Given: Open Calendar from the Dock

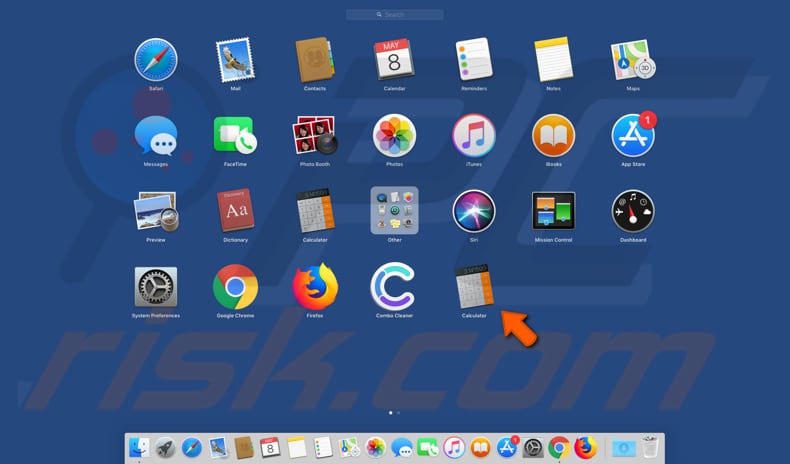Looking at the screenshot, I should (x=270, y=447).
